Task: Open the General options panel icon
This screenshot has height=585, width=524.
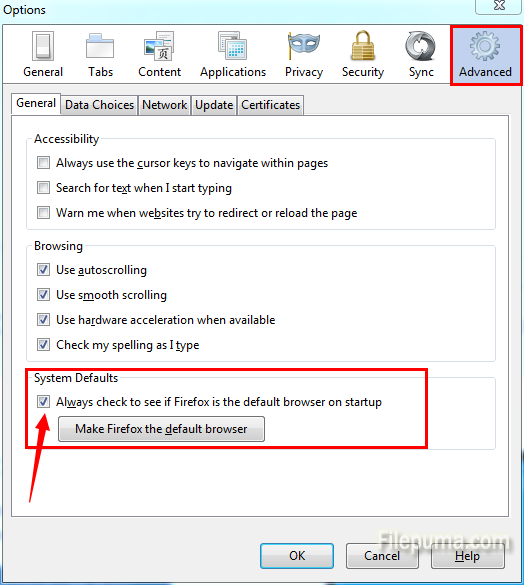Action: (43, 54)
